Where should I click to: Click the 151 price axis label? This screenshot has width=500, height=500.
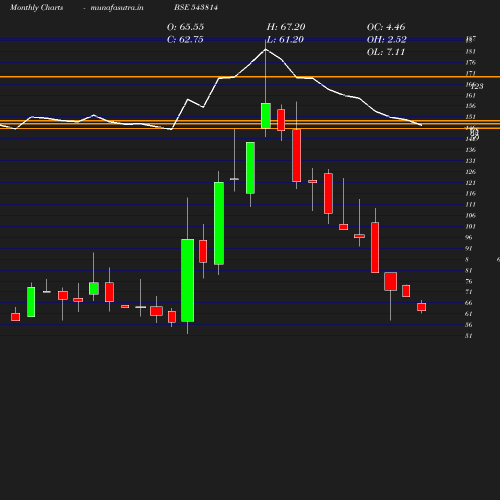click(471, 117)
